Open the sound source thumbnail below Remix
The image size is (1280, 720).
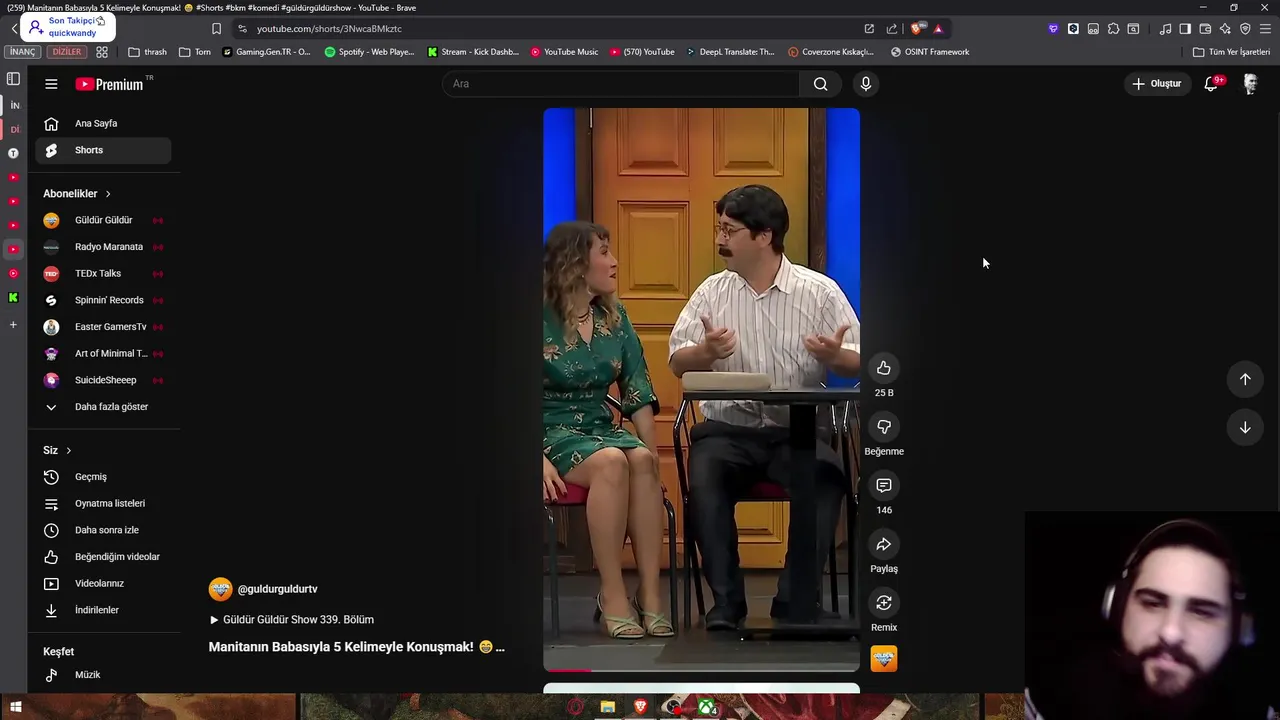click(x=884, y=659)
